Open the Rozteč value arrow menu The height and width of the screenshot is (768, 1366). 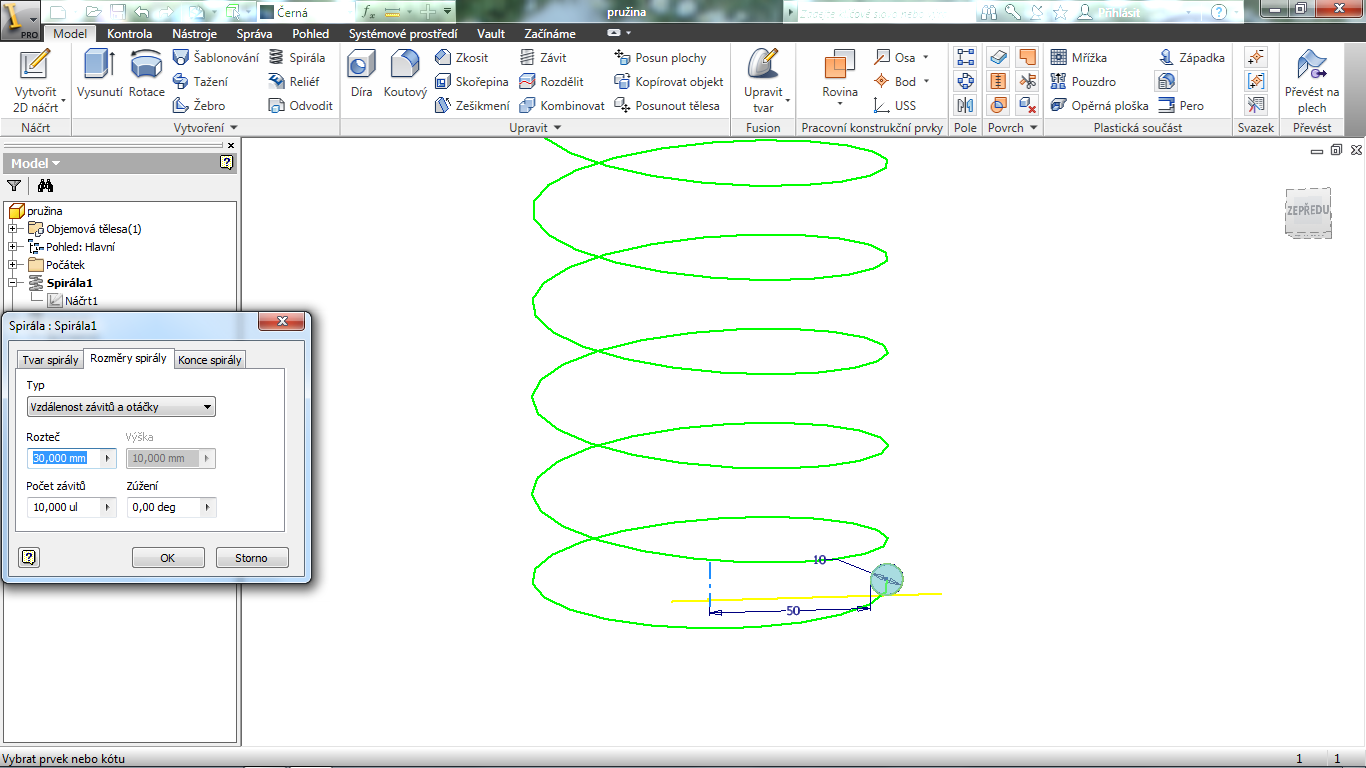108,458
